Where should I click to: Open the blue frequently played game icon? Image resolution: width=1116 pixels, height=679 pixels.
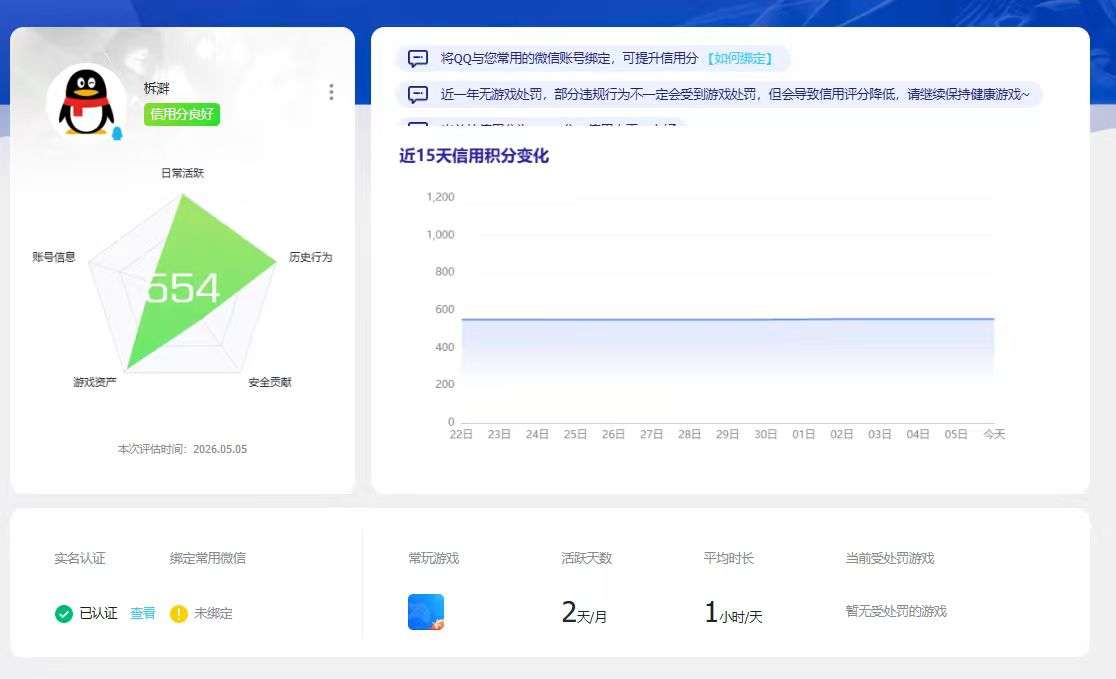coord(426,612)
